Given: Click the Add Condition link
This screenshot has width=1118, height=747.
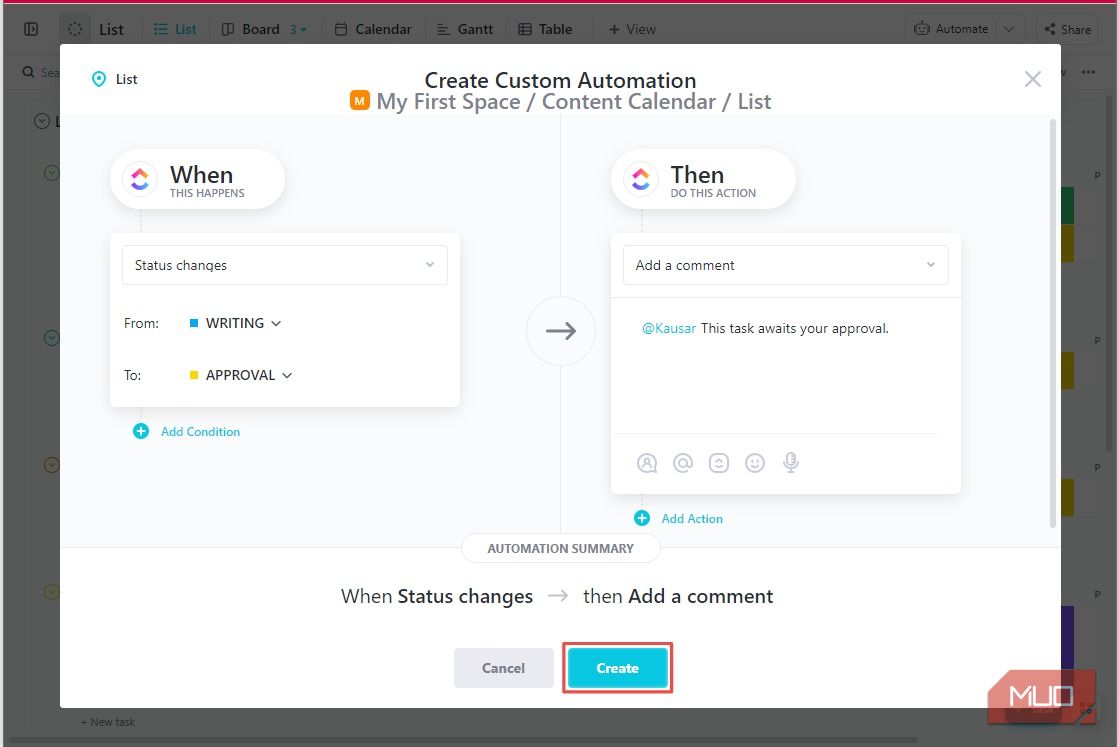Looking at the screenshot, I should click(200, 431).
